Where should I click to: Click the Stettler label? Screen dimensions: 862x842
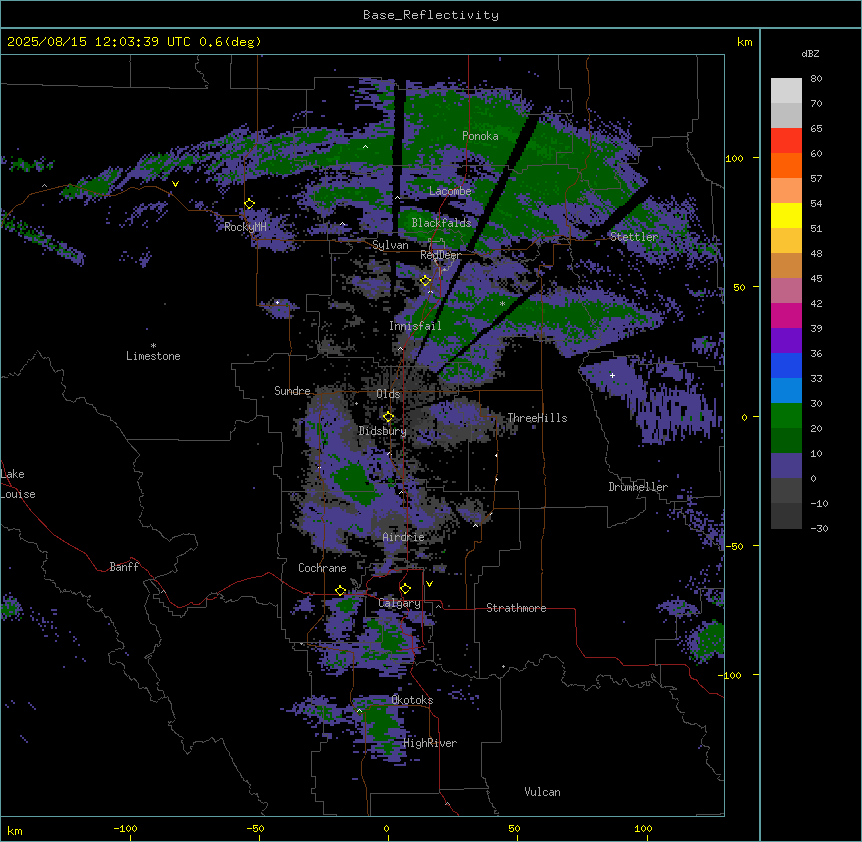634,237
